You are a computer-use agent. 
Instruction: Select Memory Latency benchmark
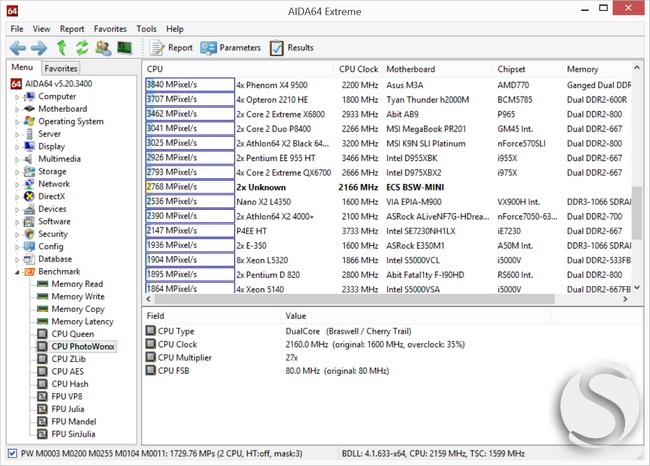82,321
